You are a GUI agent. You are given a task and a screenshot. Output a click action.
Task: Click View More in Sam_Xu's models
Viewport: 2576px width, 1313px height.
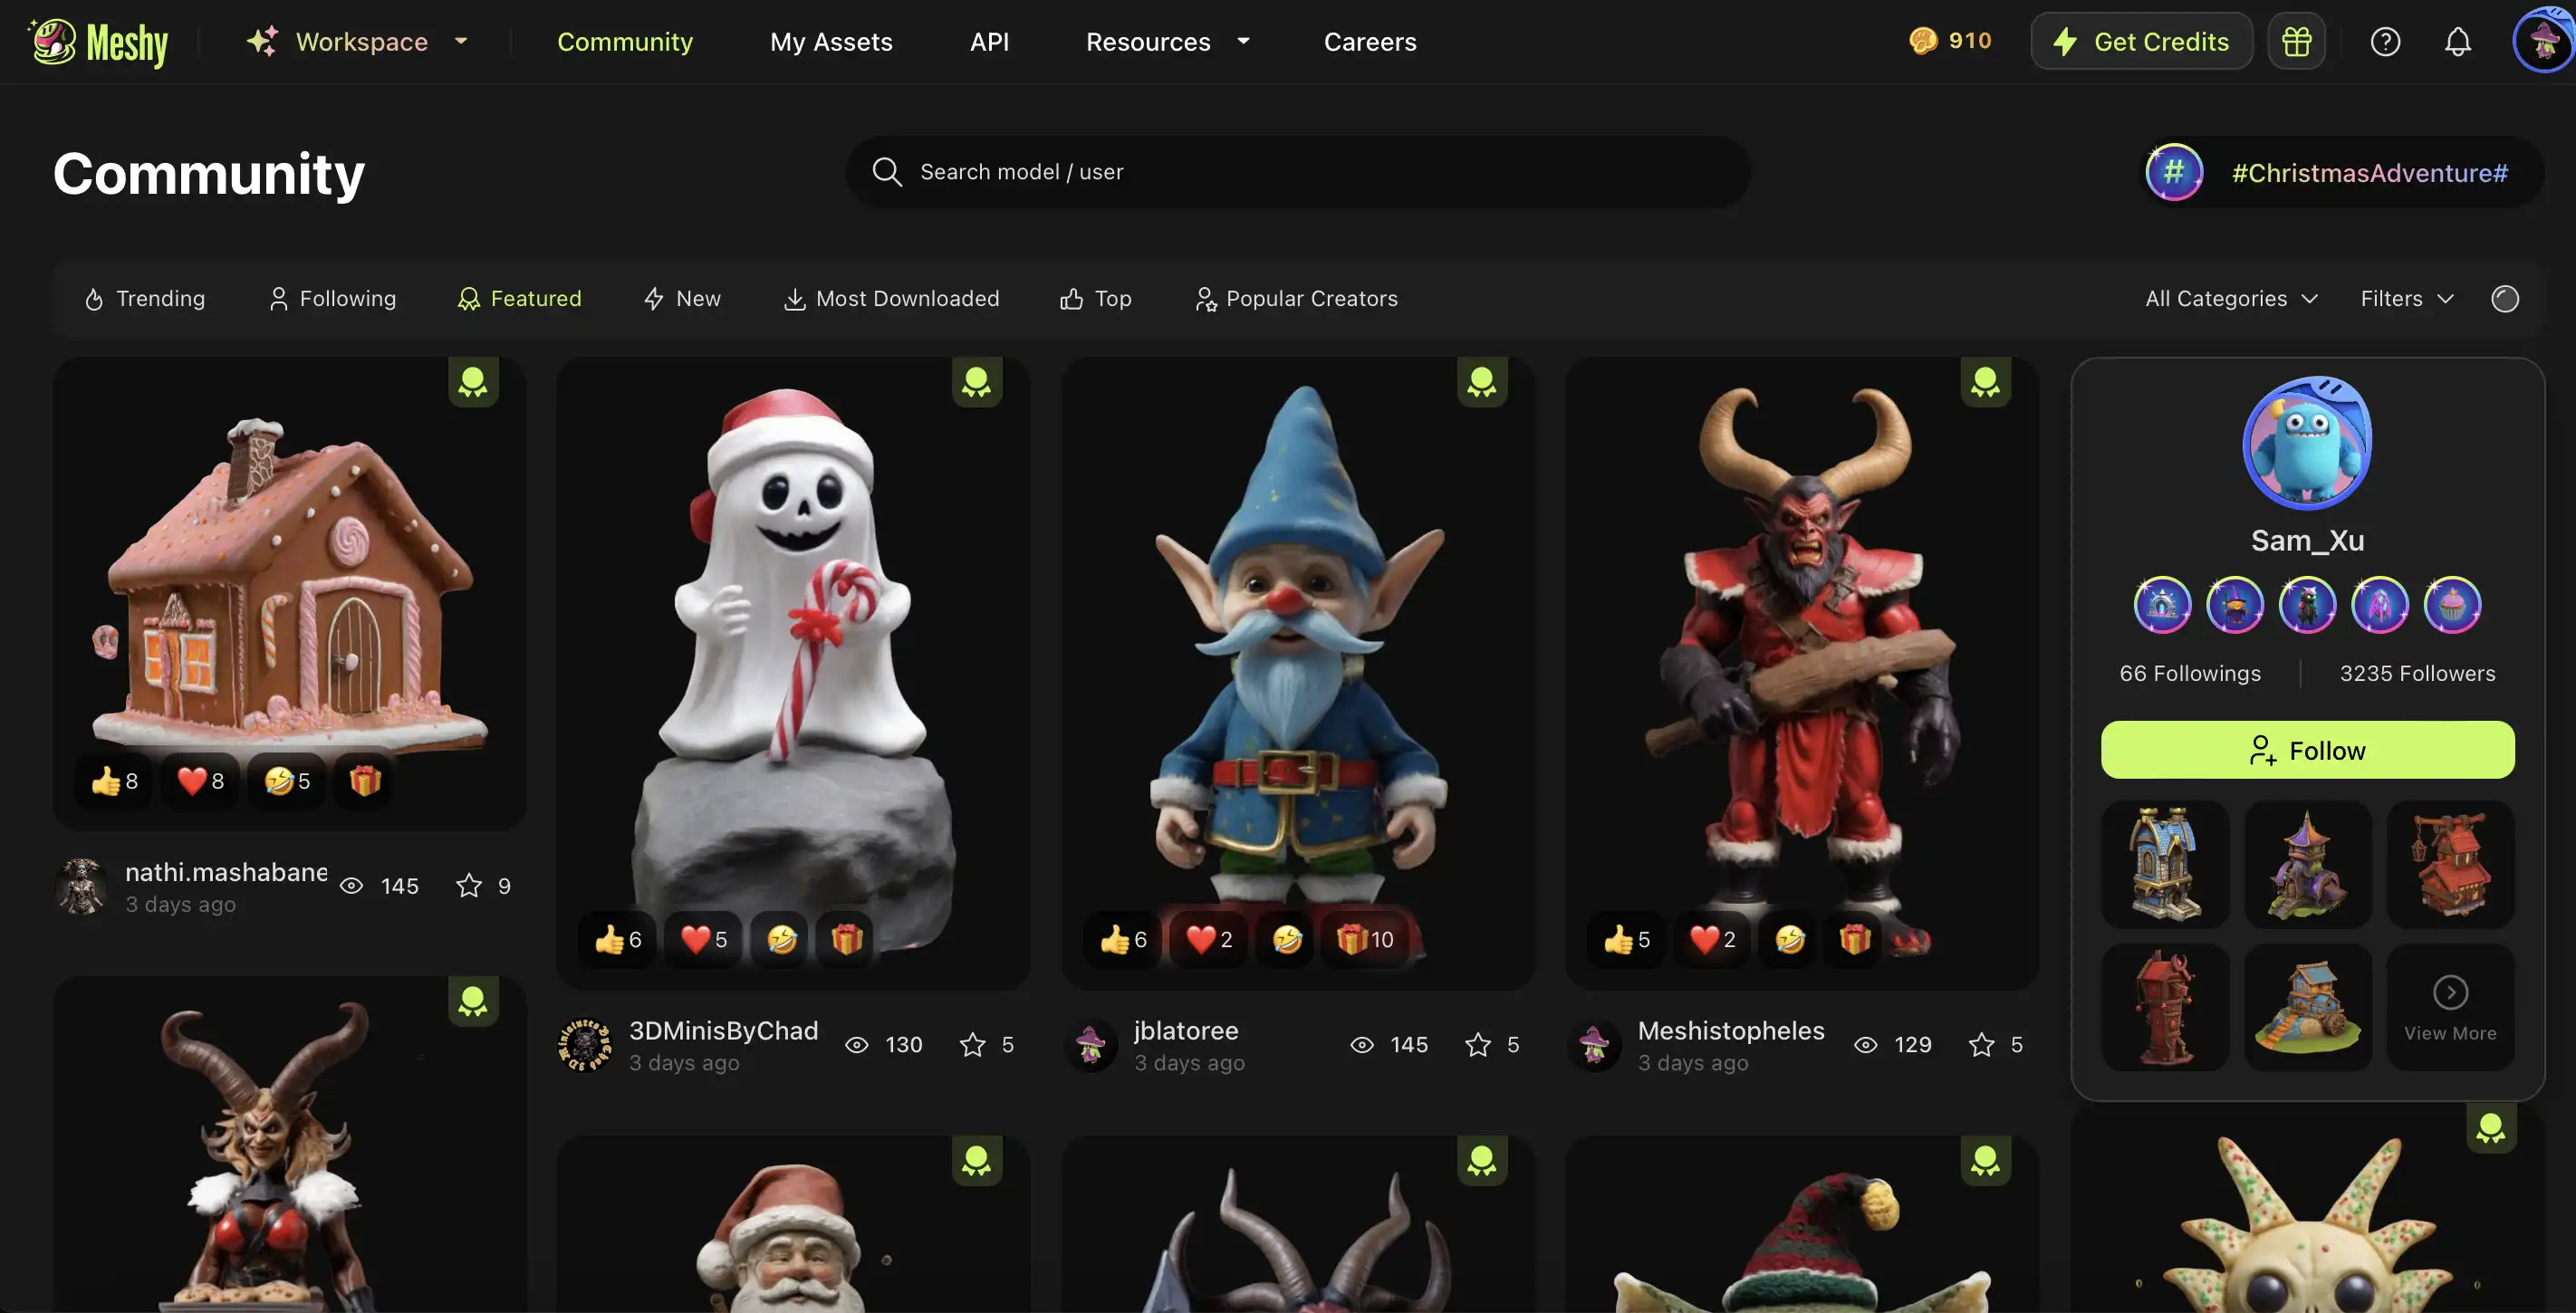pos(2450,1008)
